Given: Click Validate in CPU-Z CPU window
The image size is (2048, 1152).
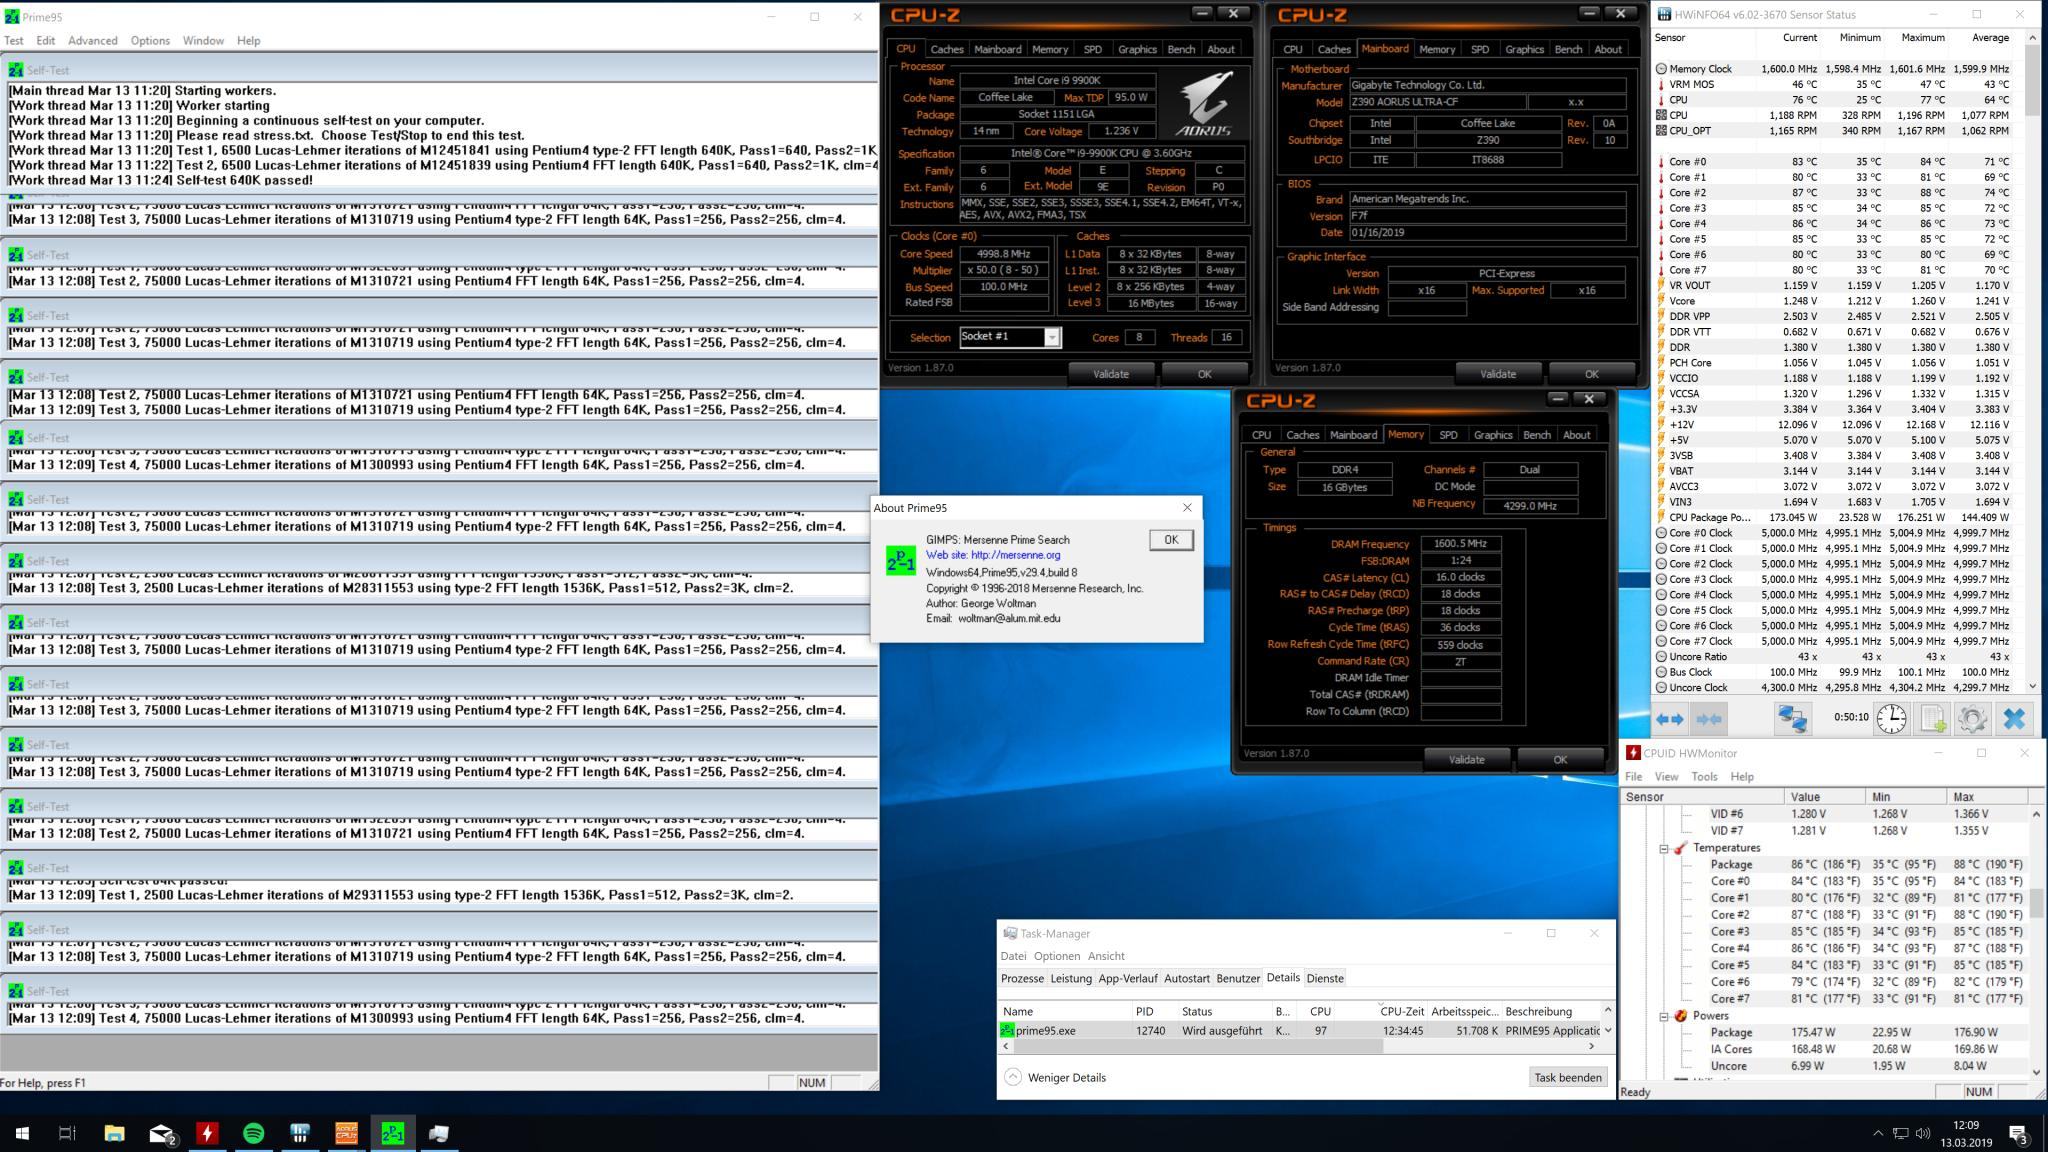Looking at the screenshot, I should [1111, 374].
